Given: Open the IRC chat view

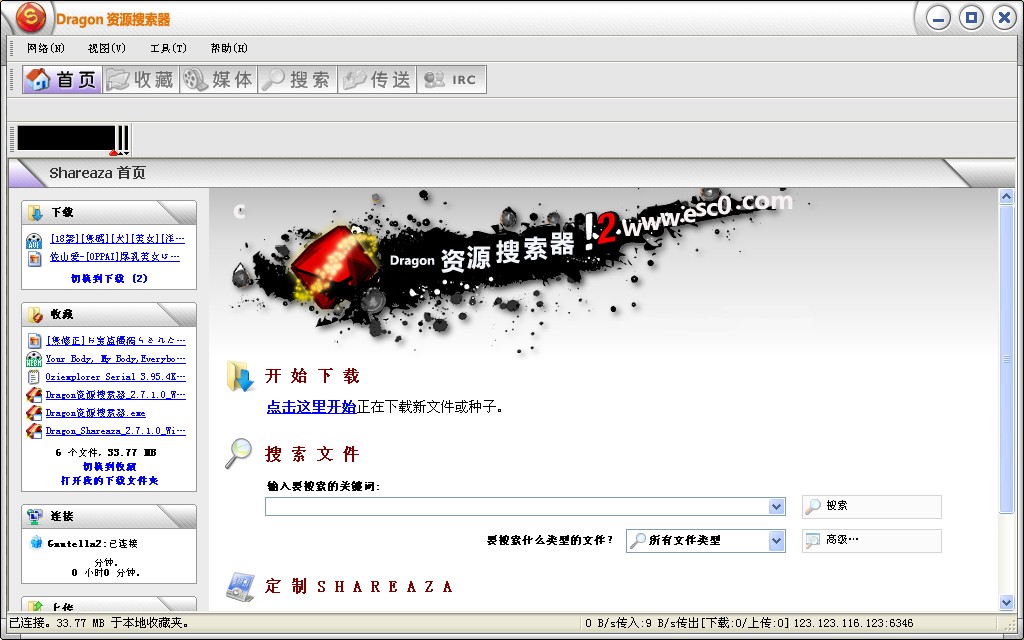Looking at the screenshot, I should pyautogui.click(x=452, y=80).
